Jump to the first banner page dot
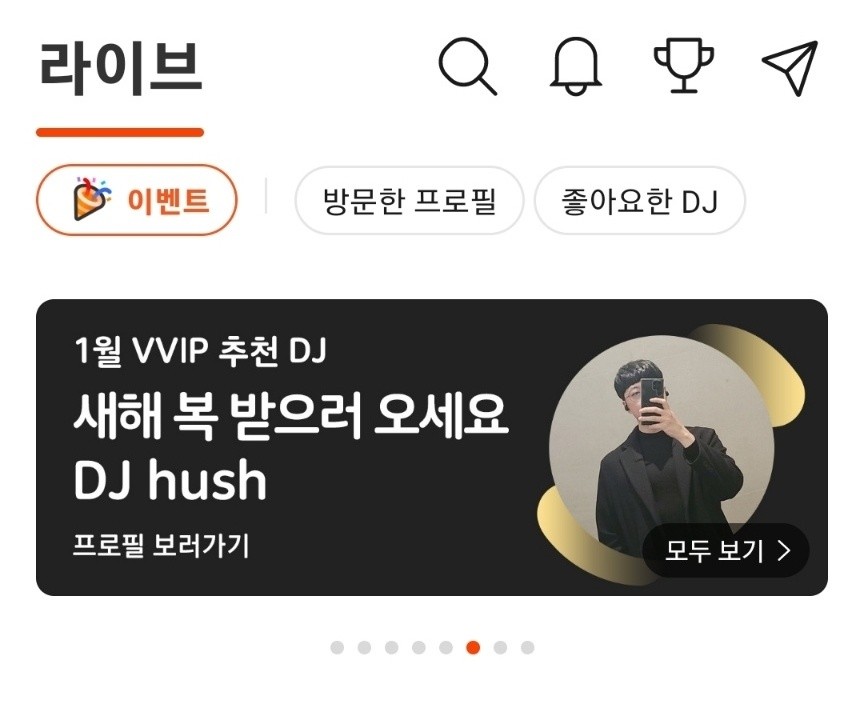The height and width of the screenshot is (705, 864). pyautogui.click(x=337, y=647)
